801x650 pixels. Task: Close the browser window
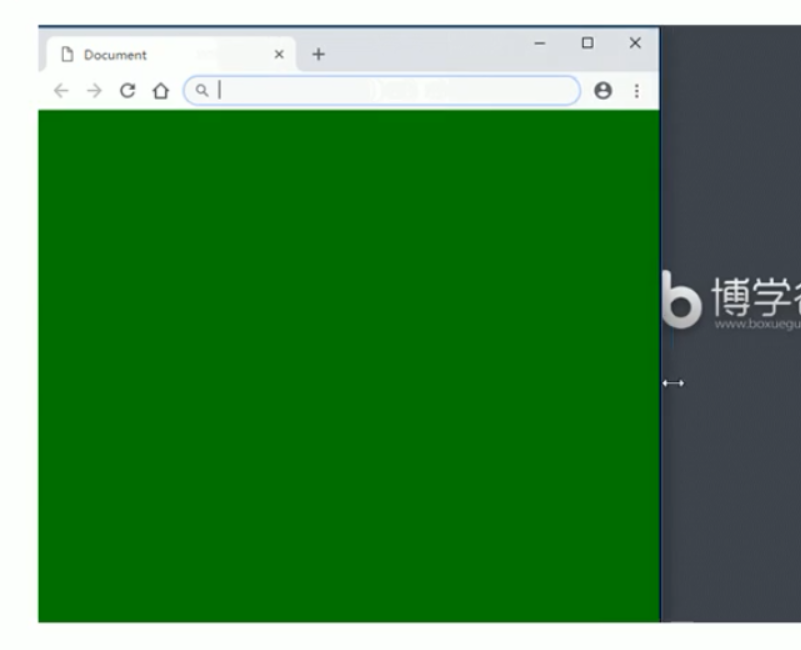(635, 43)
